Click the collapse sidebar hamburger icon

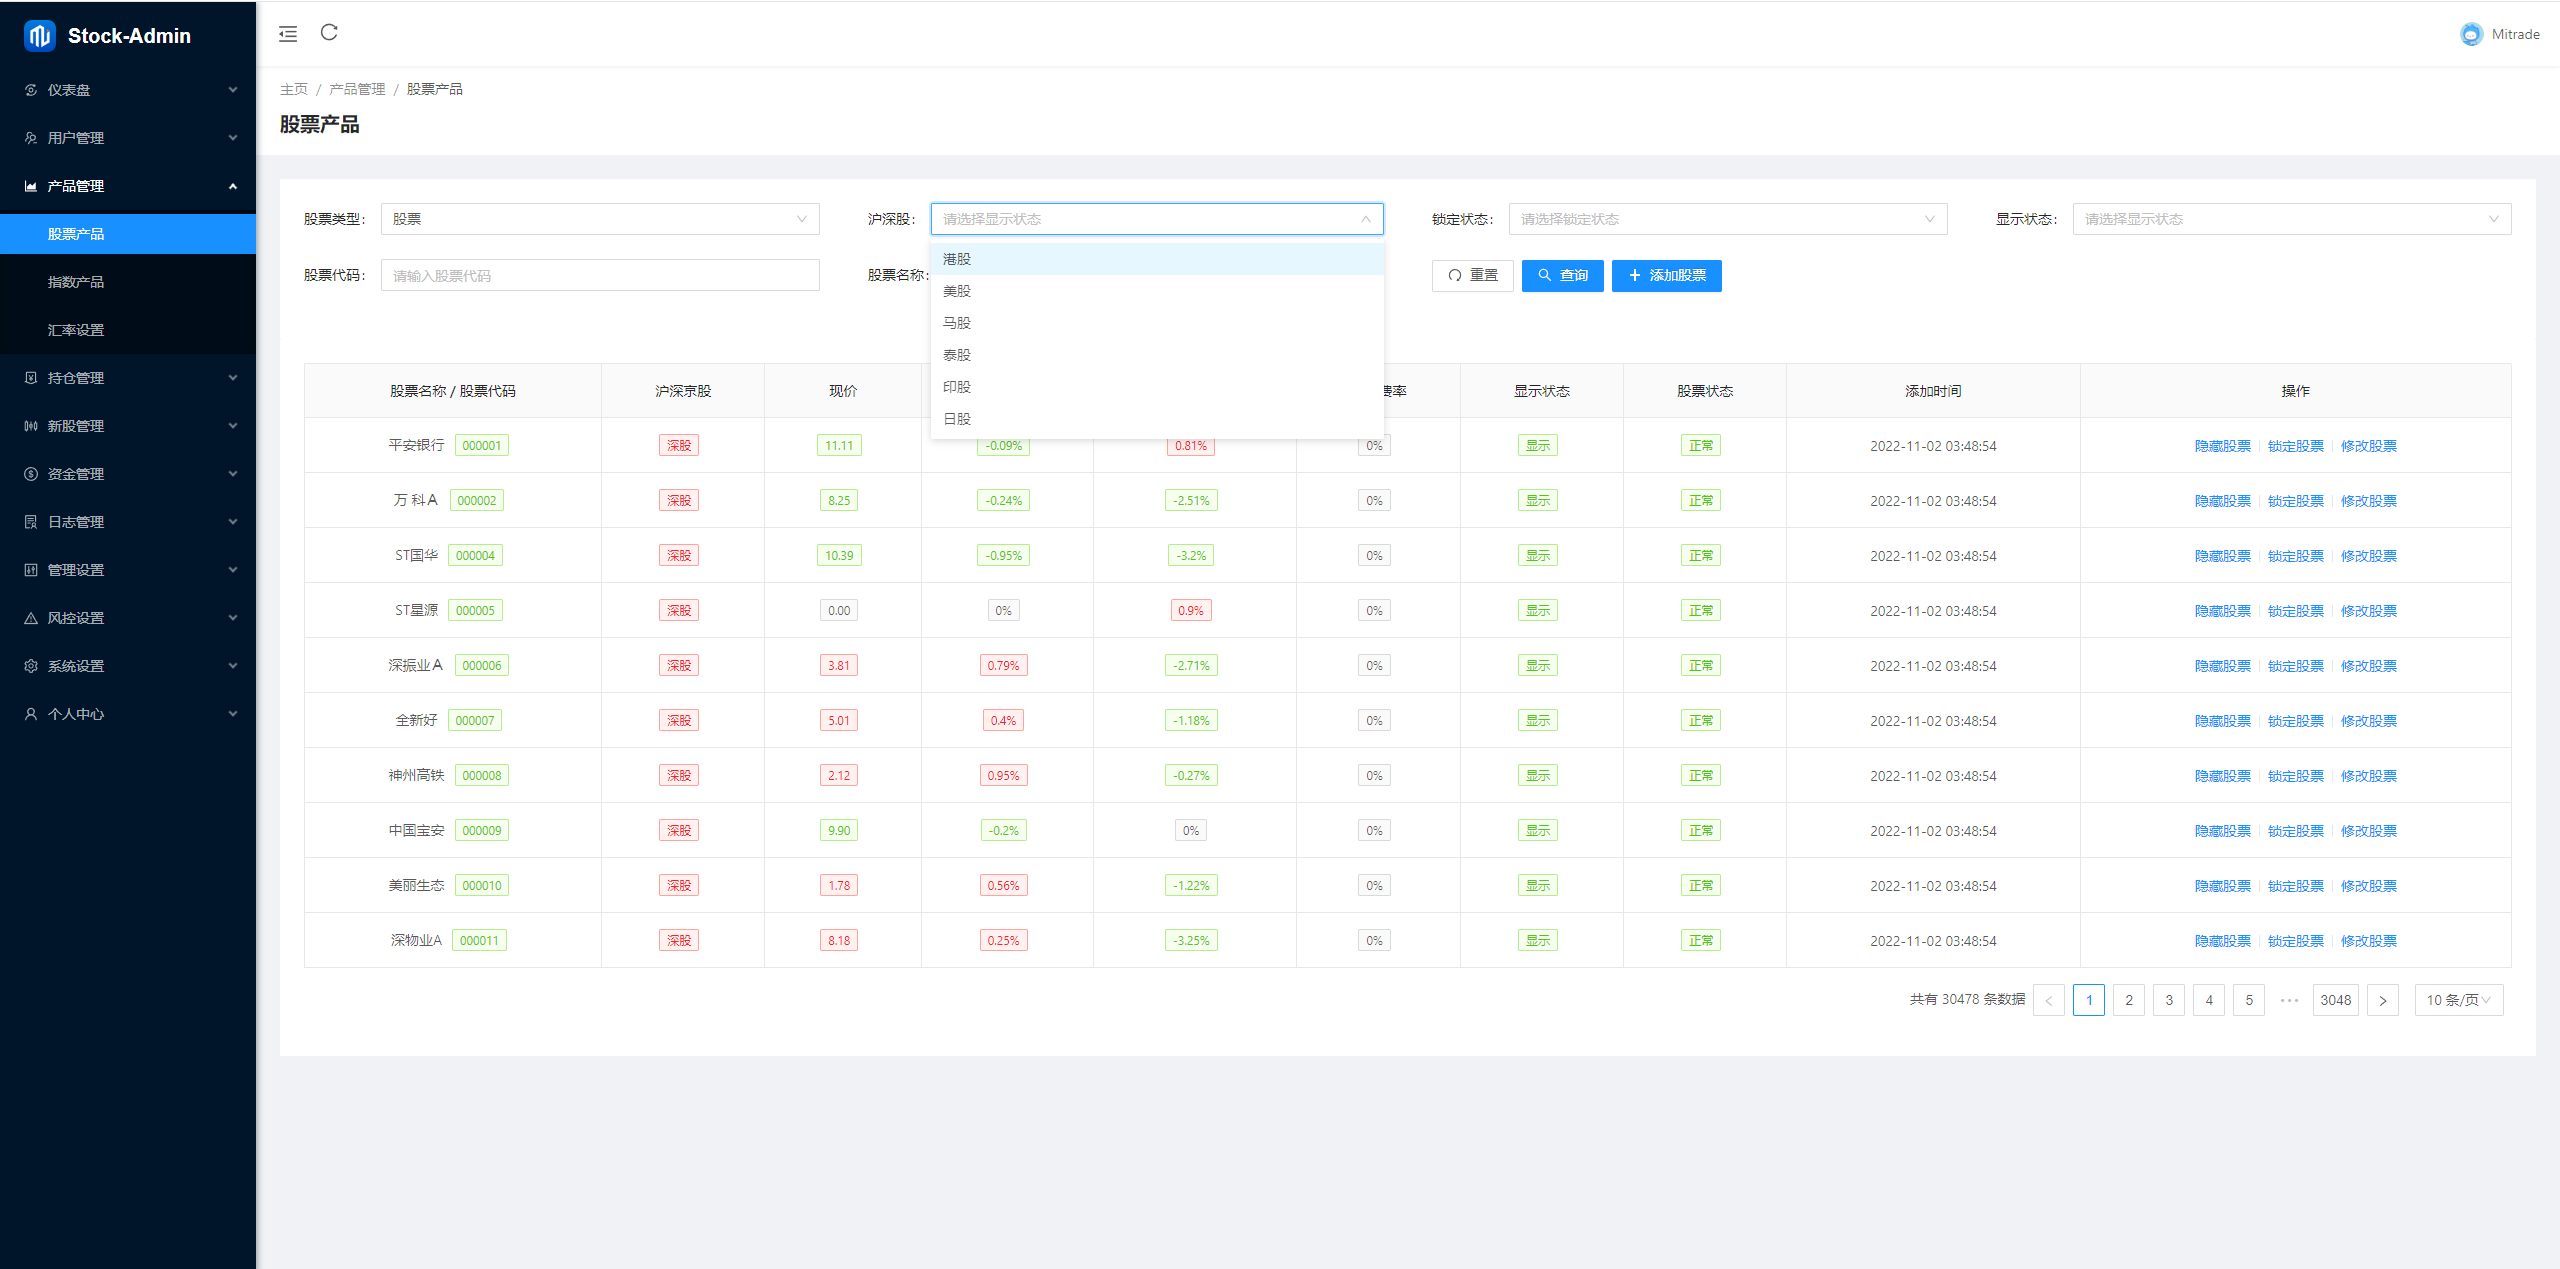[287, 31]
